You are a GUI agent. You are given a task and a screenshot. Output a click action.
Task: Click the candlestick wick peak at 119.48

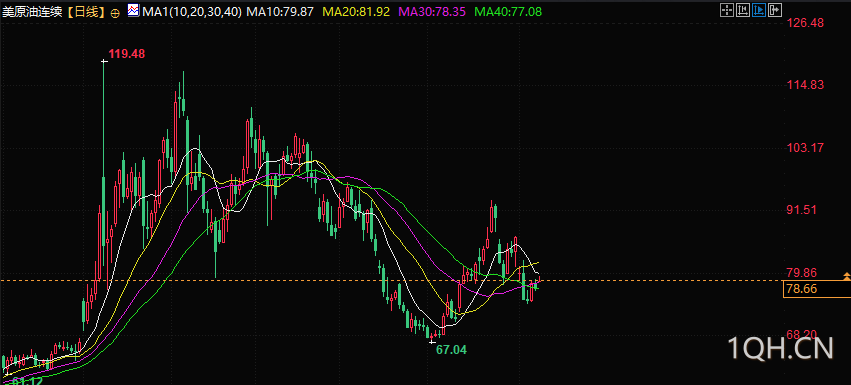pos(104,61)
